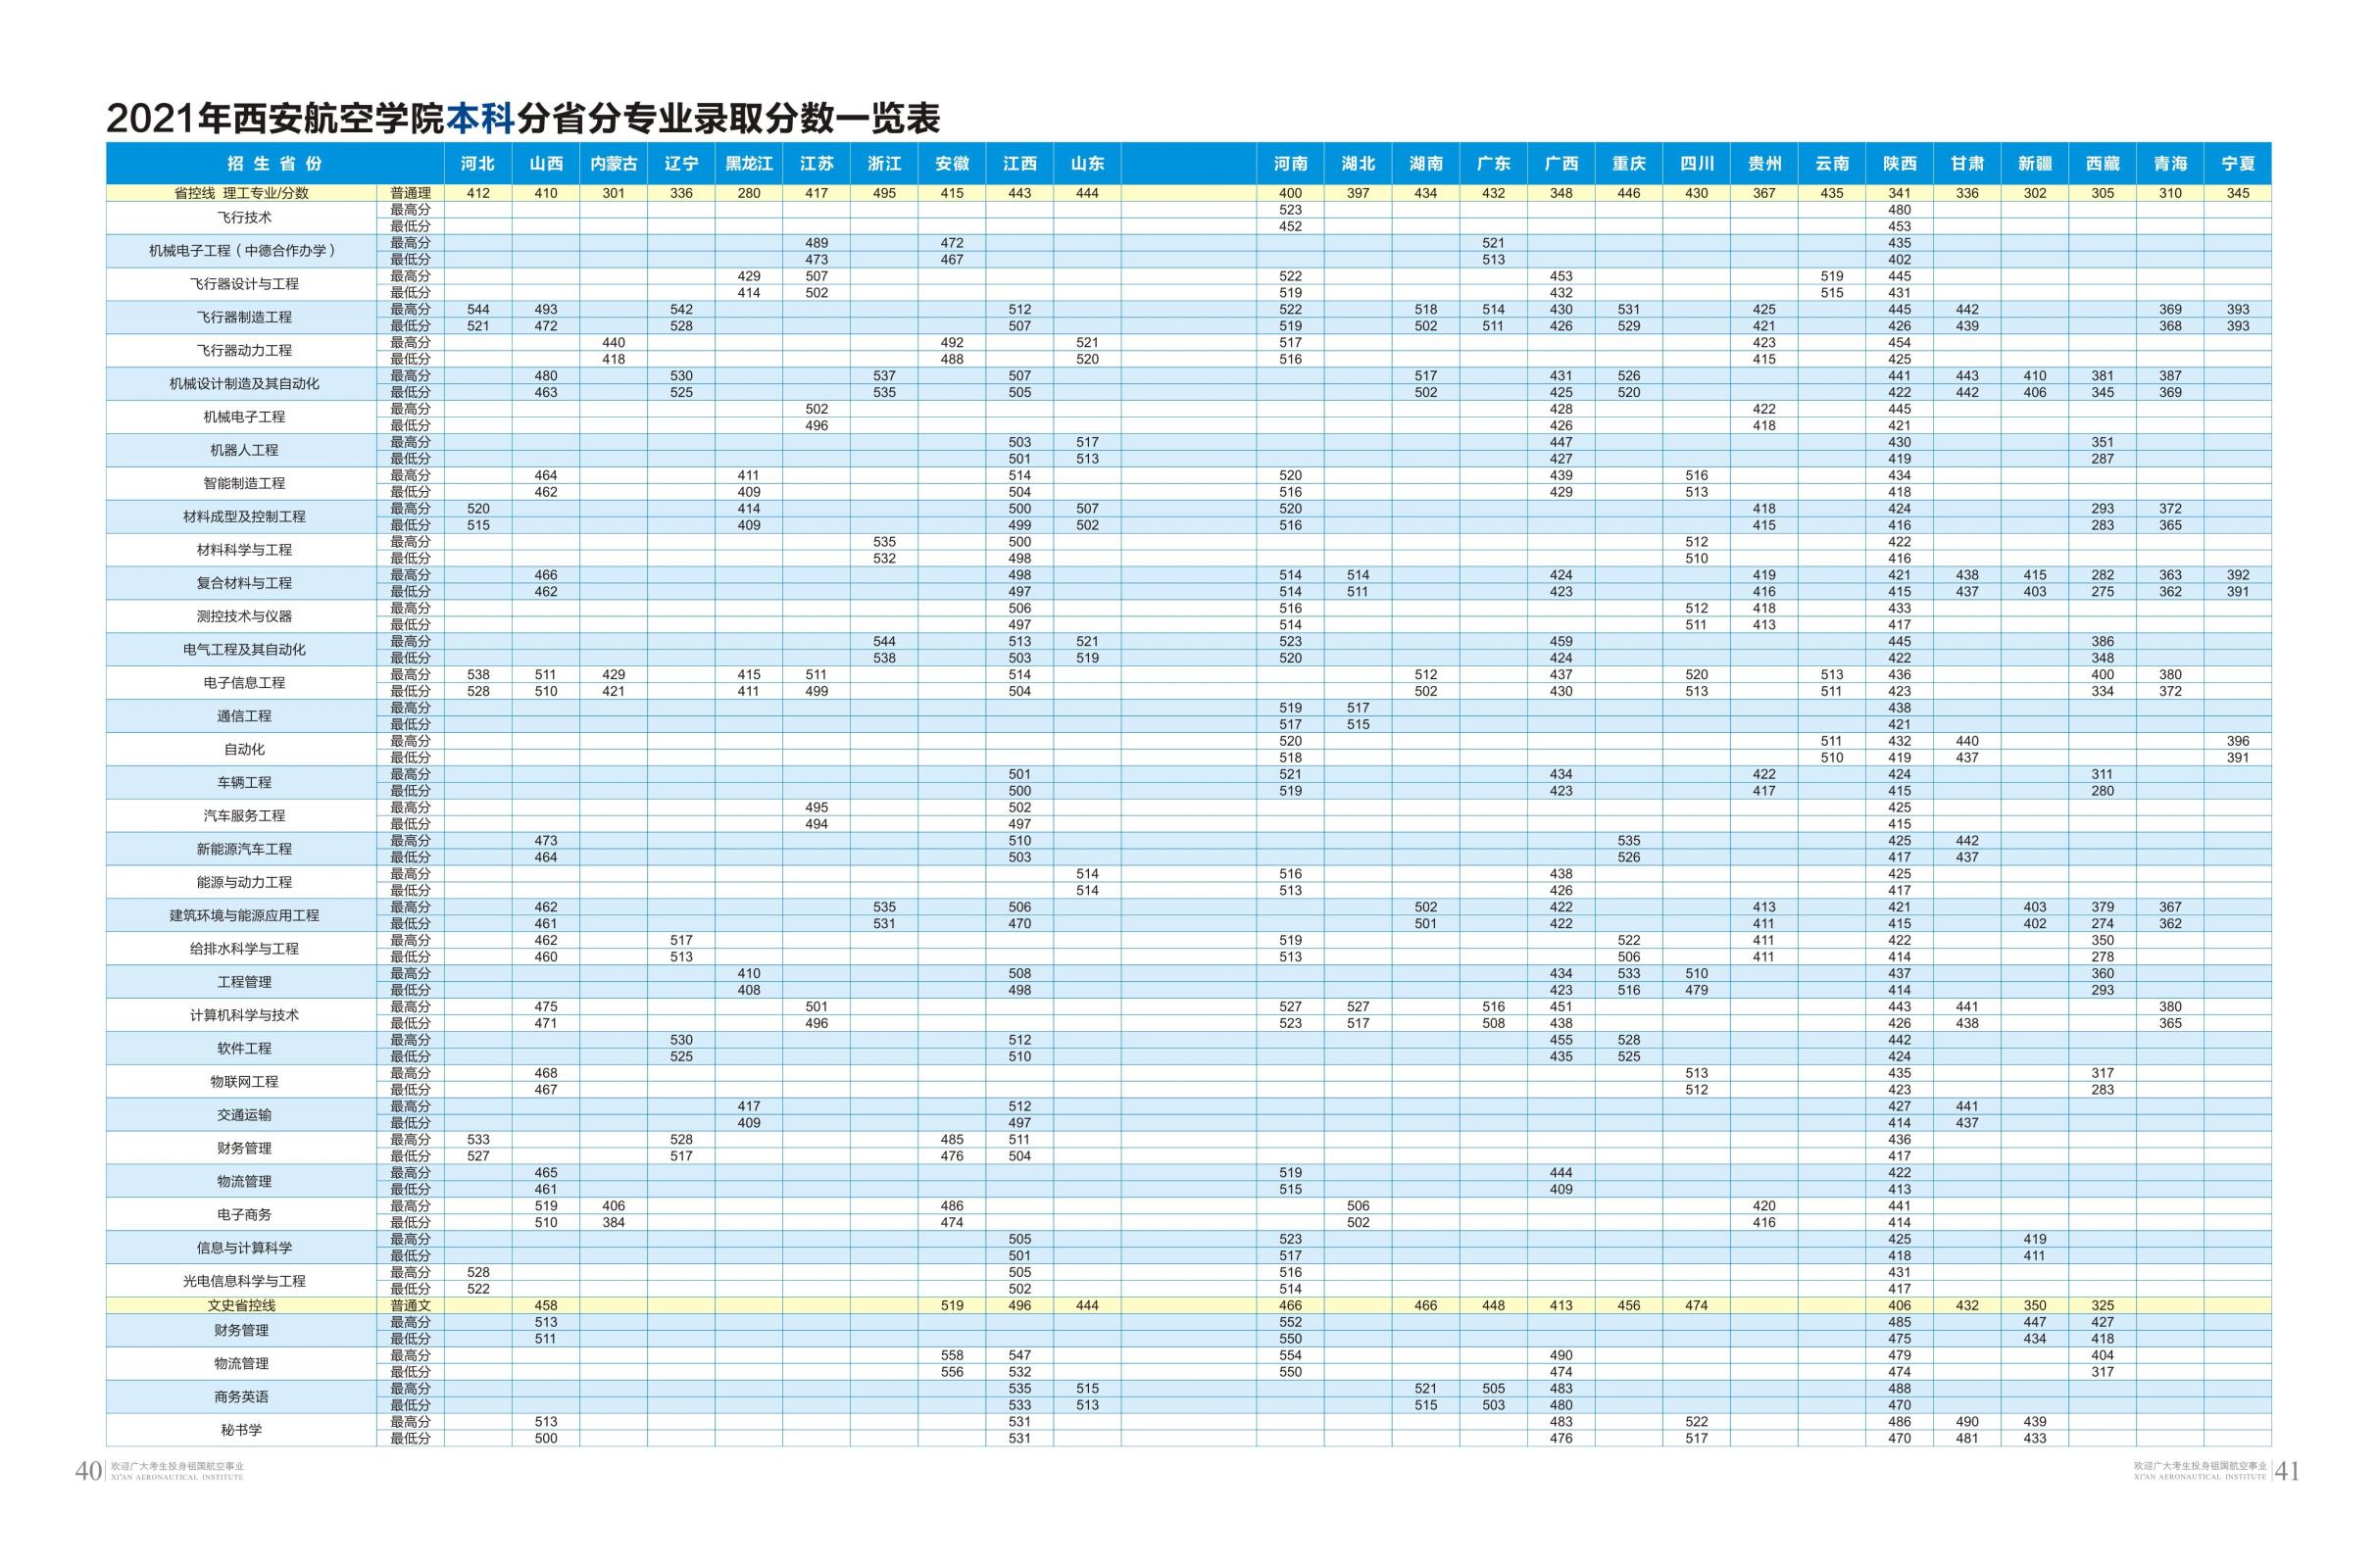
Task: Select the 浙江 column header
Action: click(884, 164)
